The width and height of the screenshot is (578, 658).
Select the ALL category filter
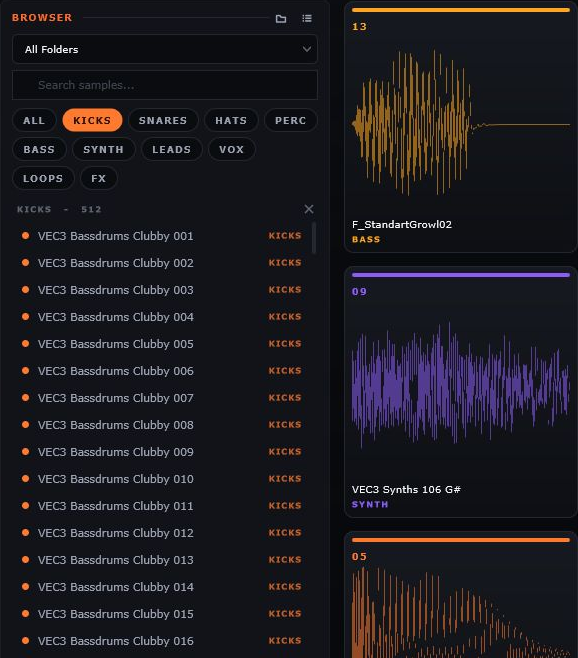click(34, 120)
